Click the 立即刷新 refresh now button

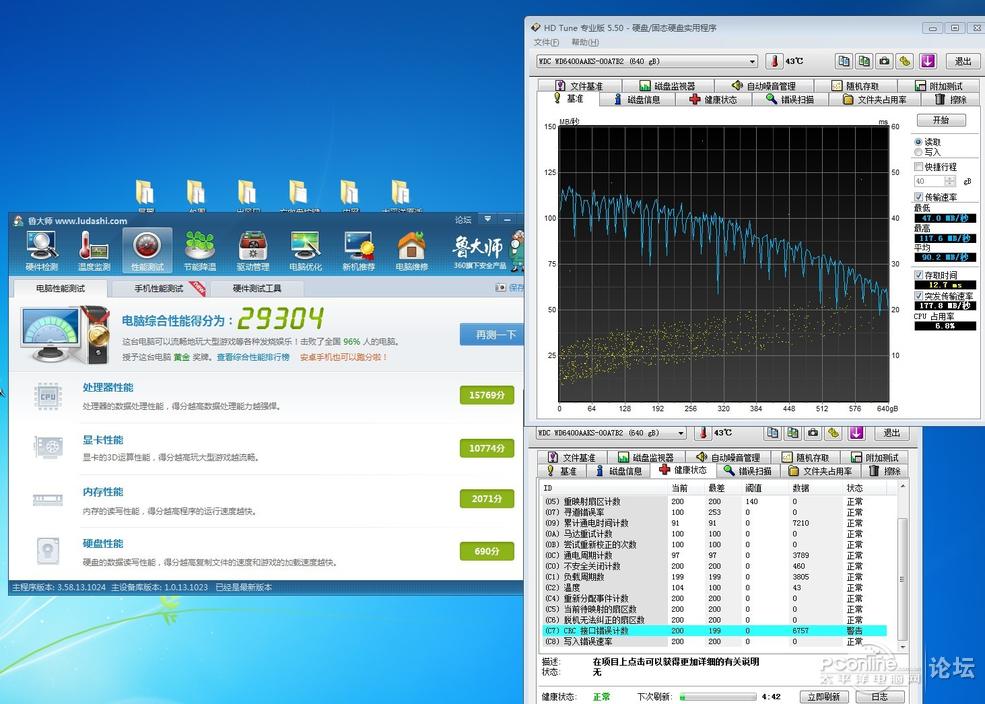824,696
